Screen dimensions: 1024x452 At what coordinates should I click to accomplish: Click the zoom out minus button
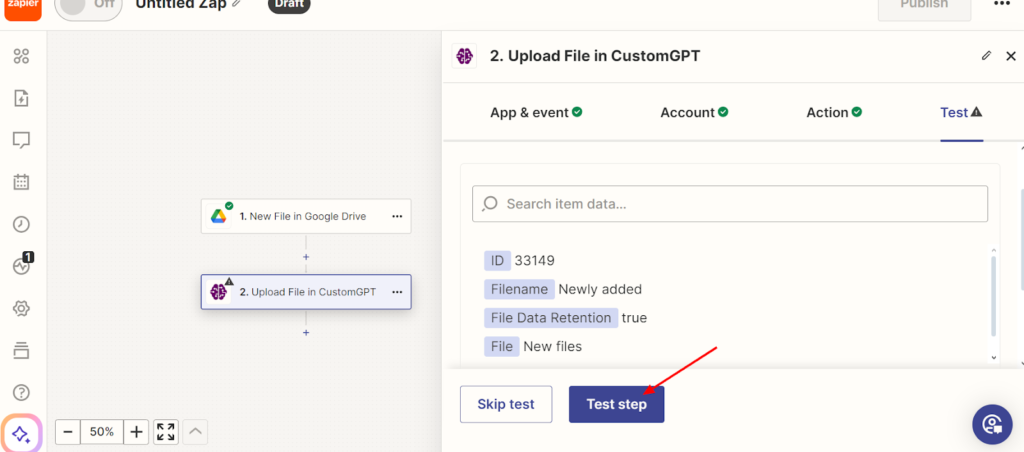(68, 432)
